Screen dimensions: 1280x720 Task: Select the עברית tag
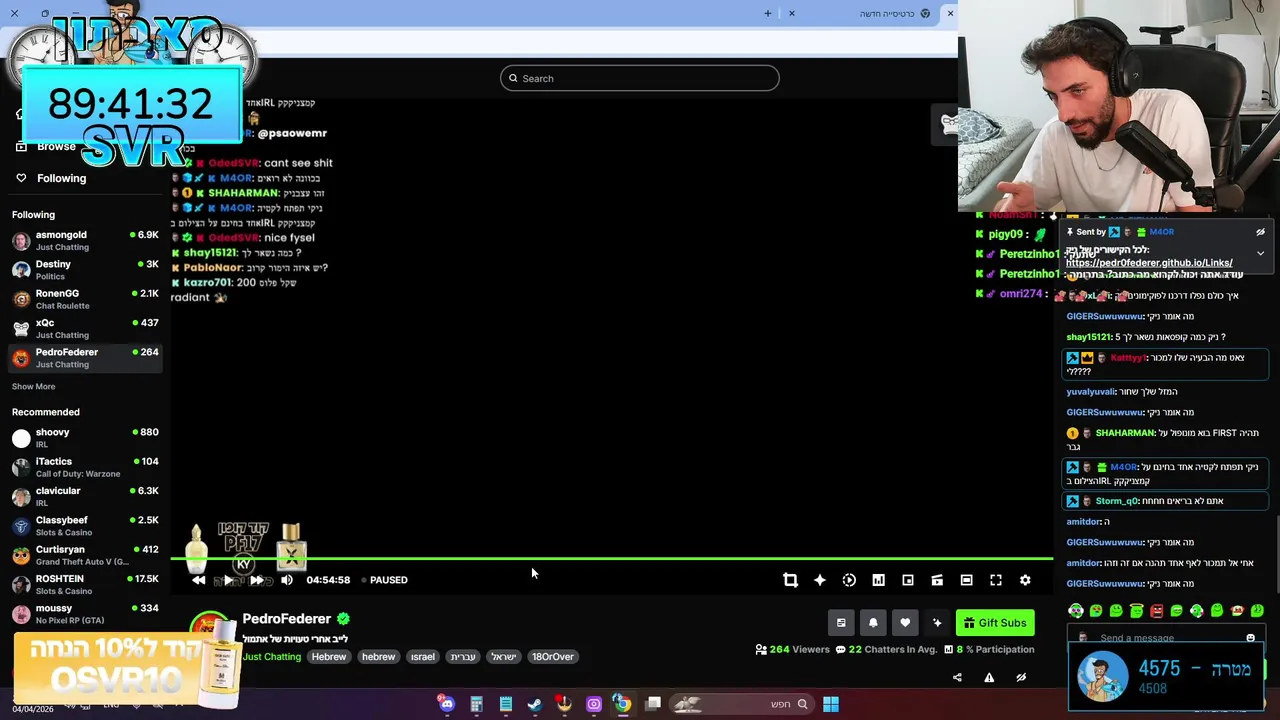(463, 657)
